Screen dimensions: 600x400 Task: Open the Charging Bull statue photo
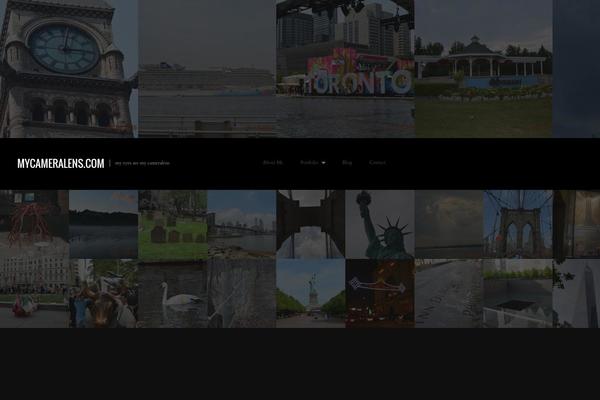click(x=103, y=293)
